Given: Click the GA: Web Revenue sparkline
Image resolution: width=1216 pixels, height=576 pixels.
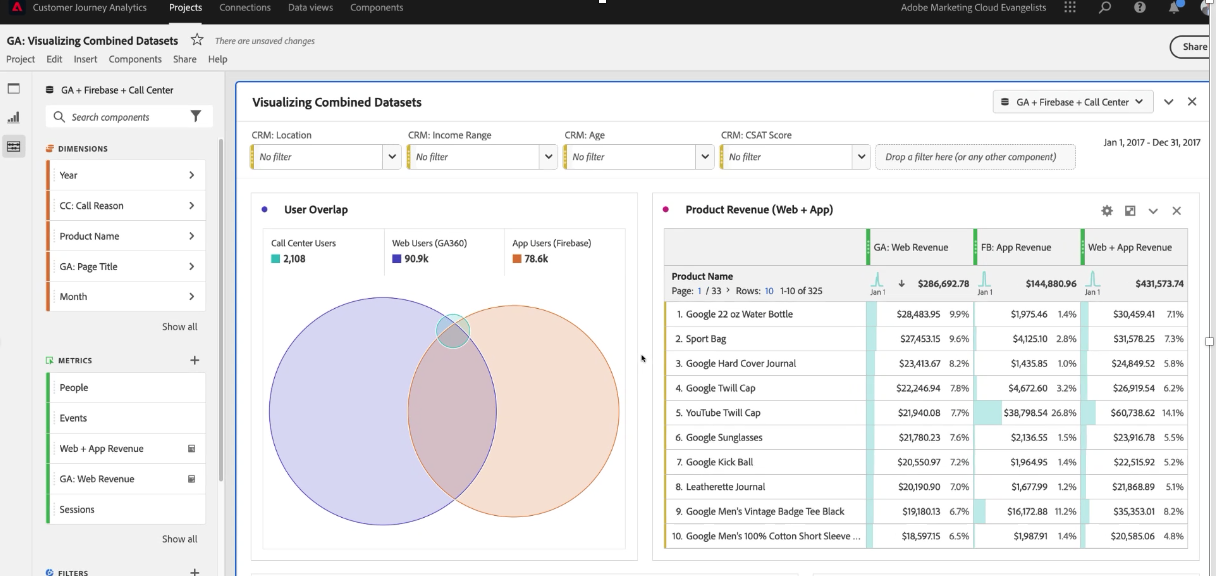Looking at the screenshot, I should click(877, 281).
